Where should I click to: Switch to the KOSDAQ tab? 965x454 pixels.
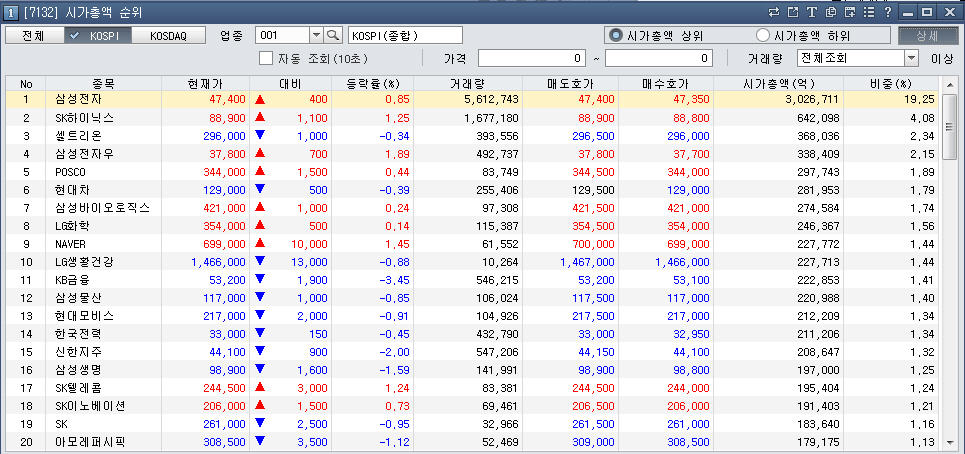click(169, 35)
